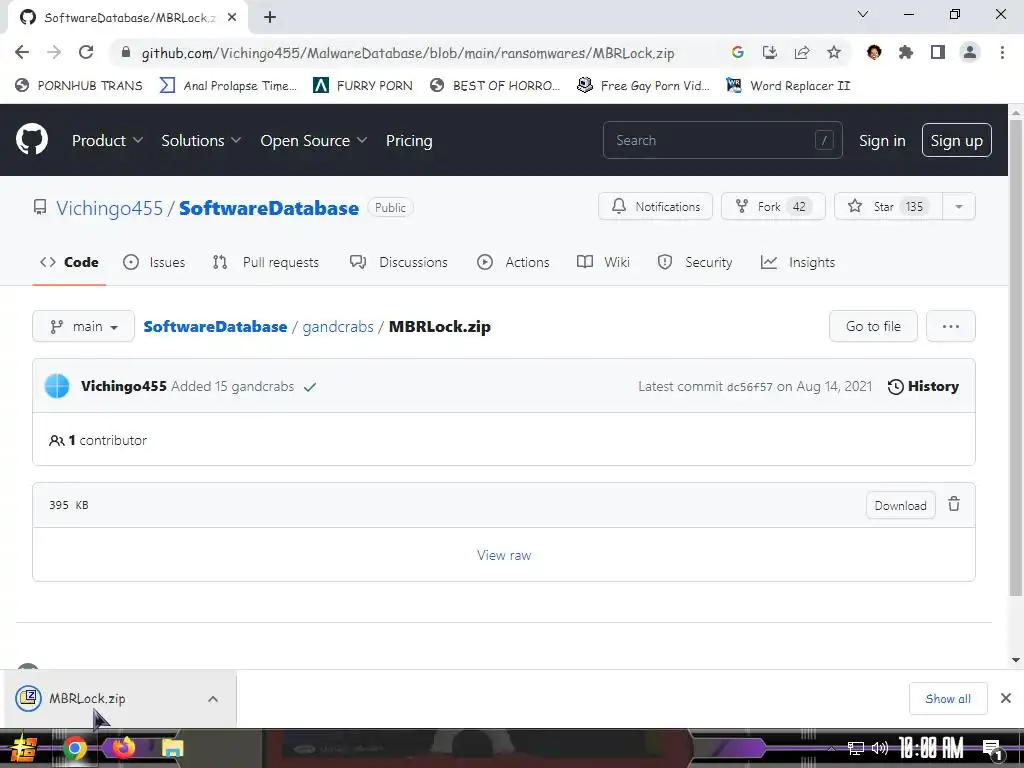
Task: Click the Sign up button
Action: (957, 140)
